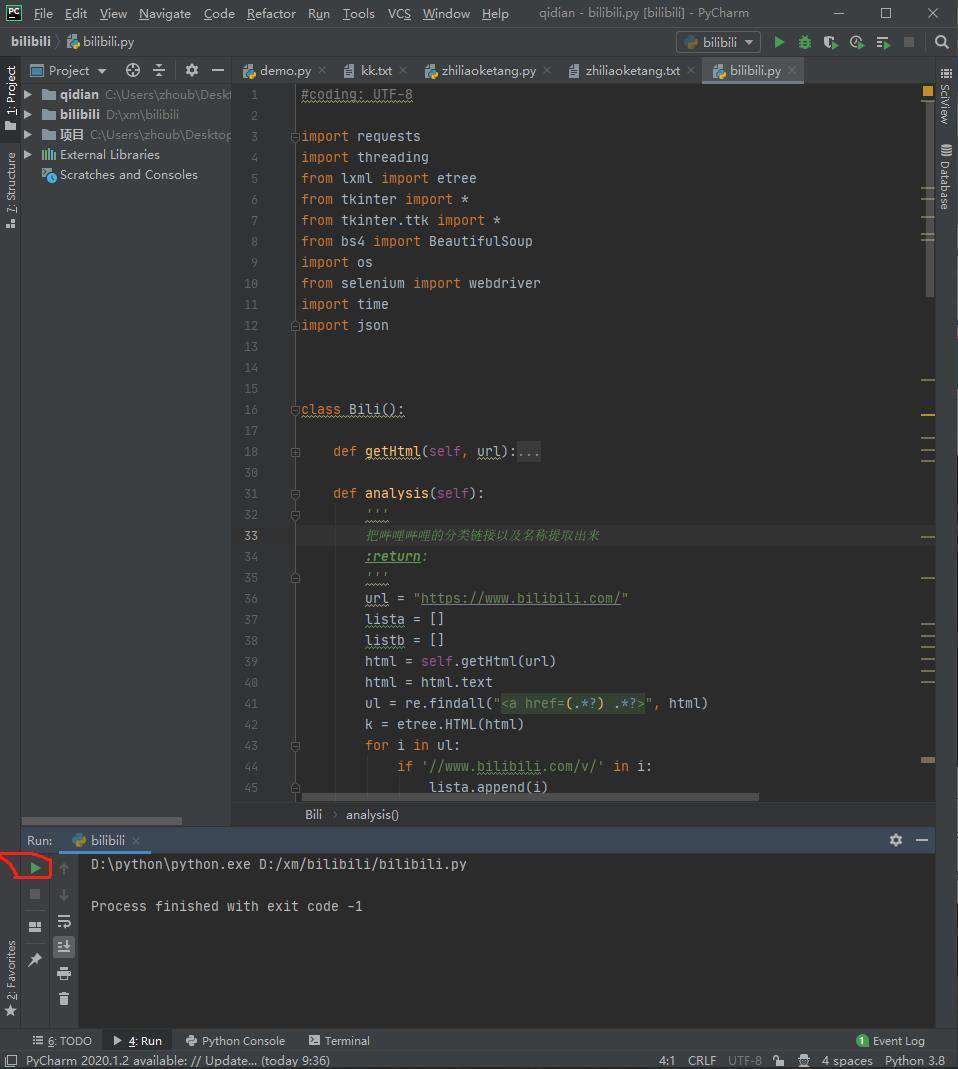Expand the 项目 folder
The width and height of the screenshot is (958, 1069).
[28, 134]
